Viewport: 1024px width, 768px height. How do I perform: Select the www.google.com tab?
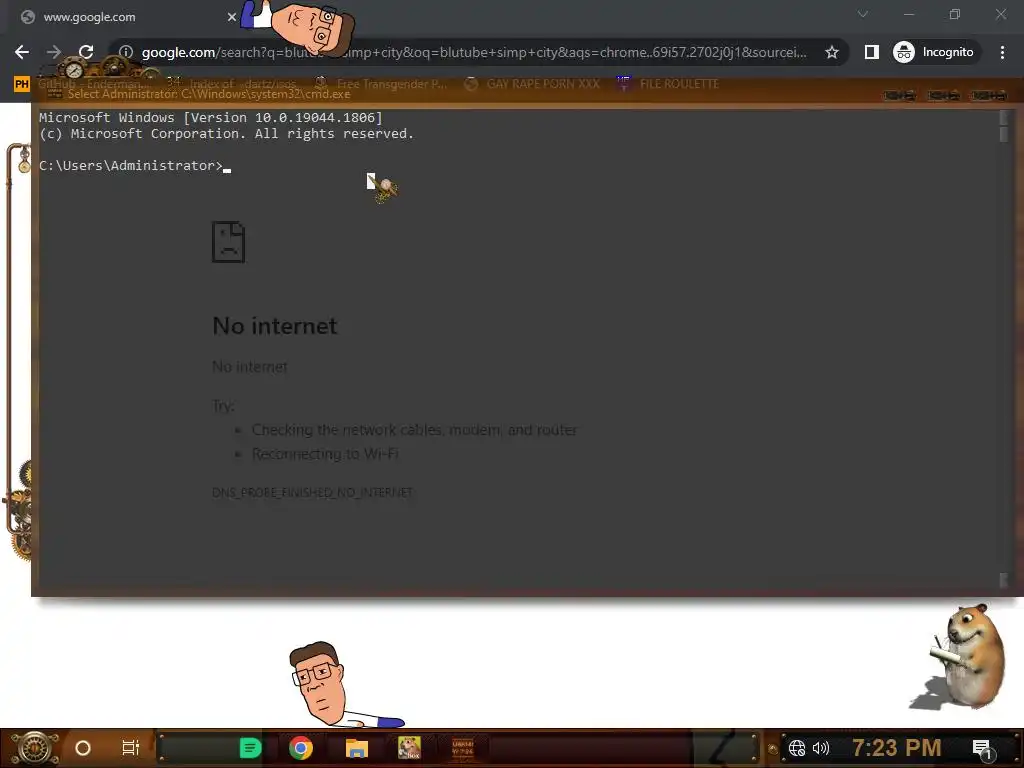124,17
